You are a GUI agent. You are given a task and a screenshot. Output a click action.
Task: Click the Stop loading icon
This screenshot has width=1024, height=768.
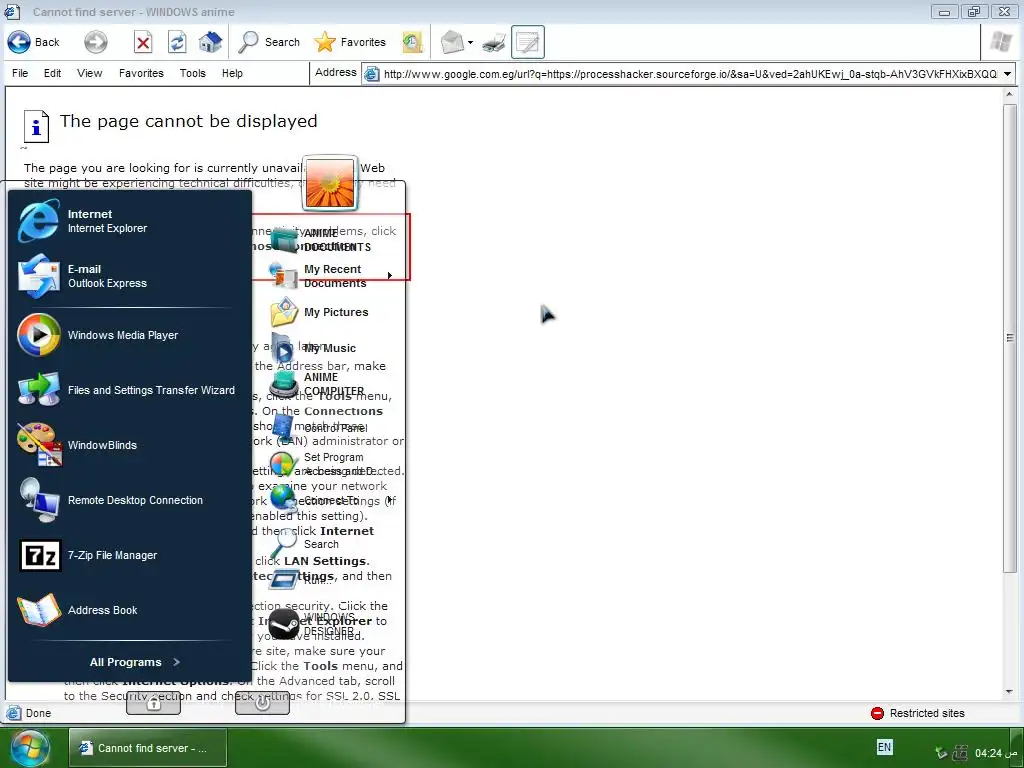[143, 42]
